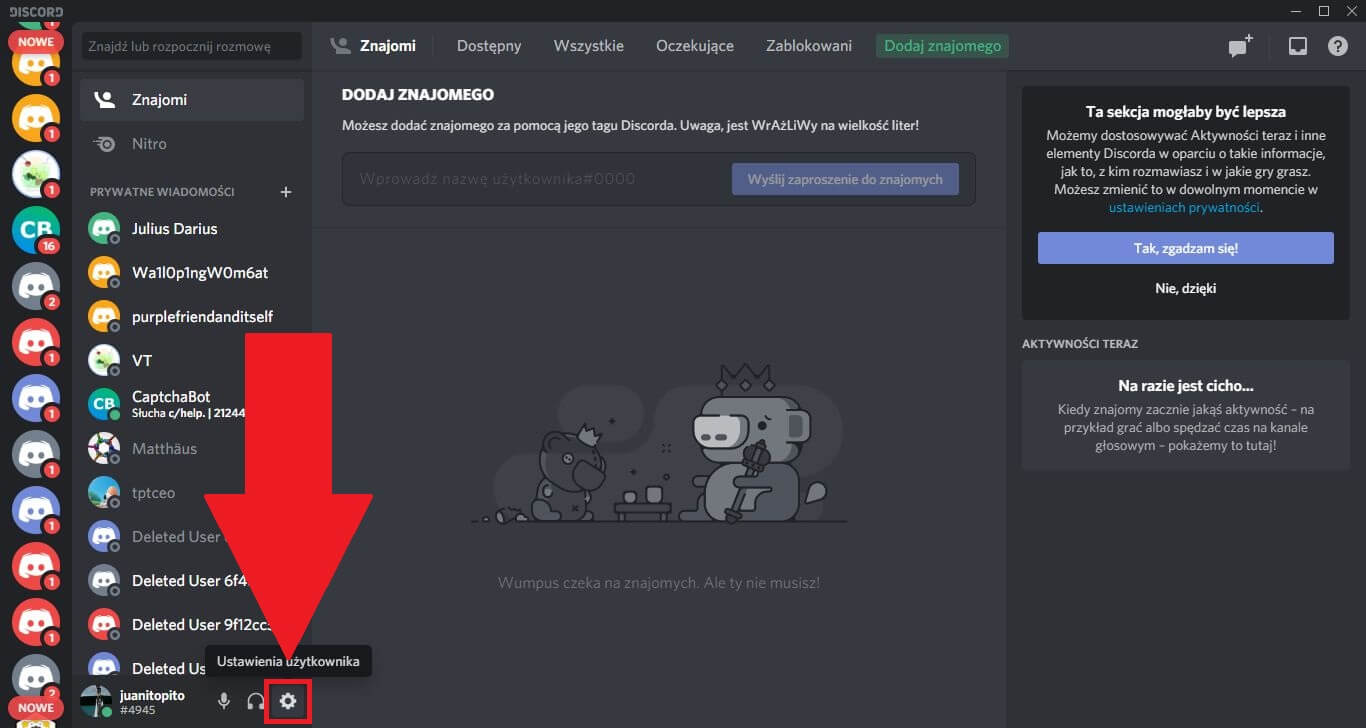Maximize the Discord window
1366x728 pixels.
pyautogui.click(x=1323, y=11)
